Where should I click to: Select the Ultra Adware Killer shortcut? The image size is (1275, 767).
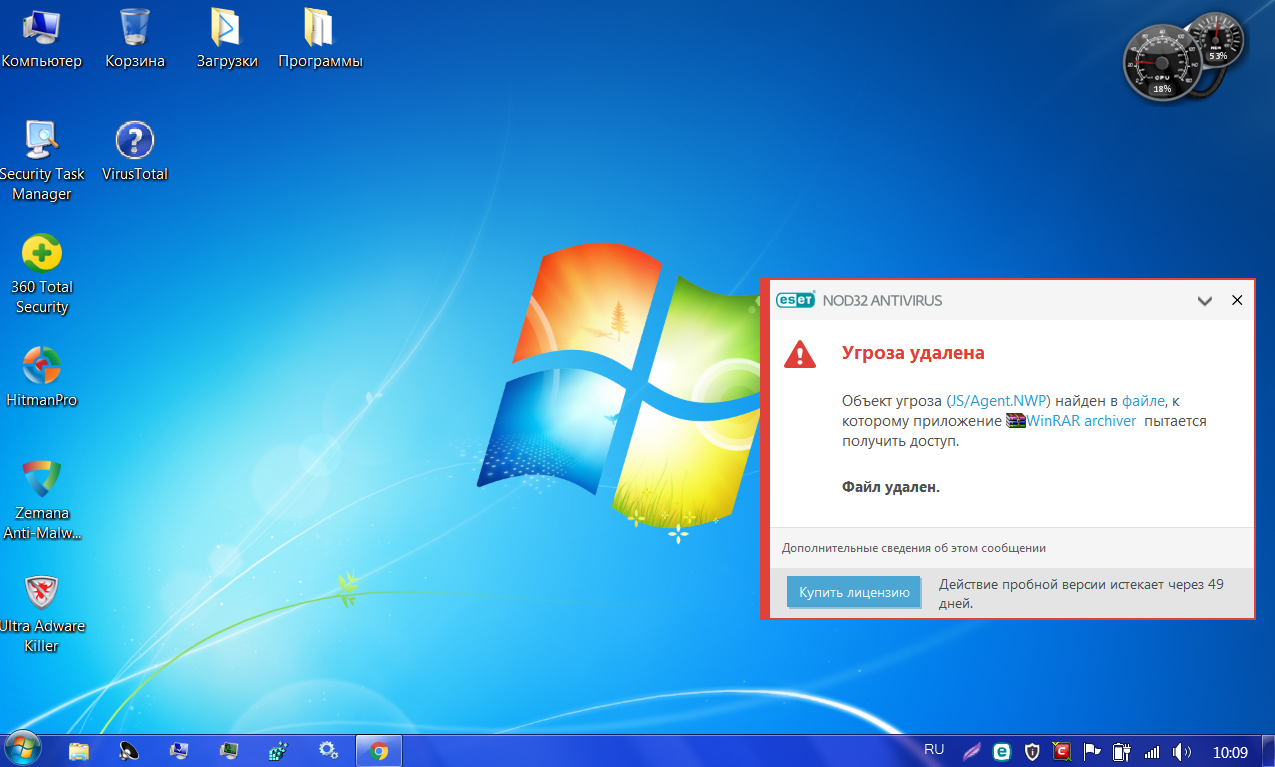tap(41, 613)
